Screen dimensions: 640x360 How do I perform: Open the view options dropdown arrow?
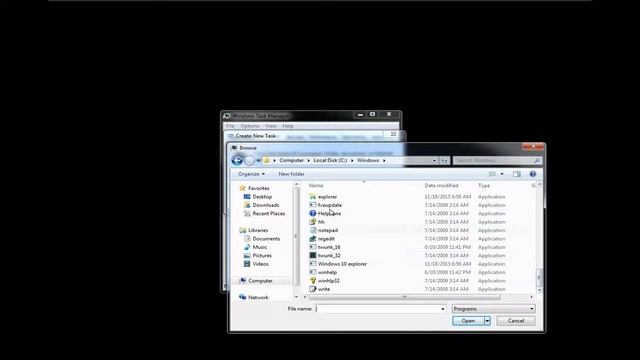click(502, 174)
